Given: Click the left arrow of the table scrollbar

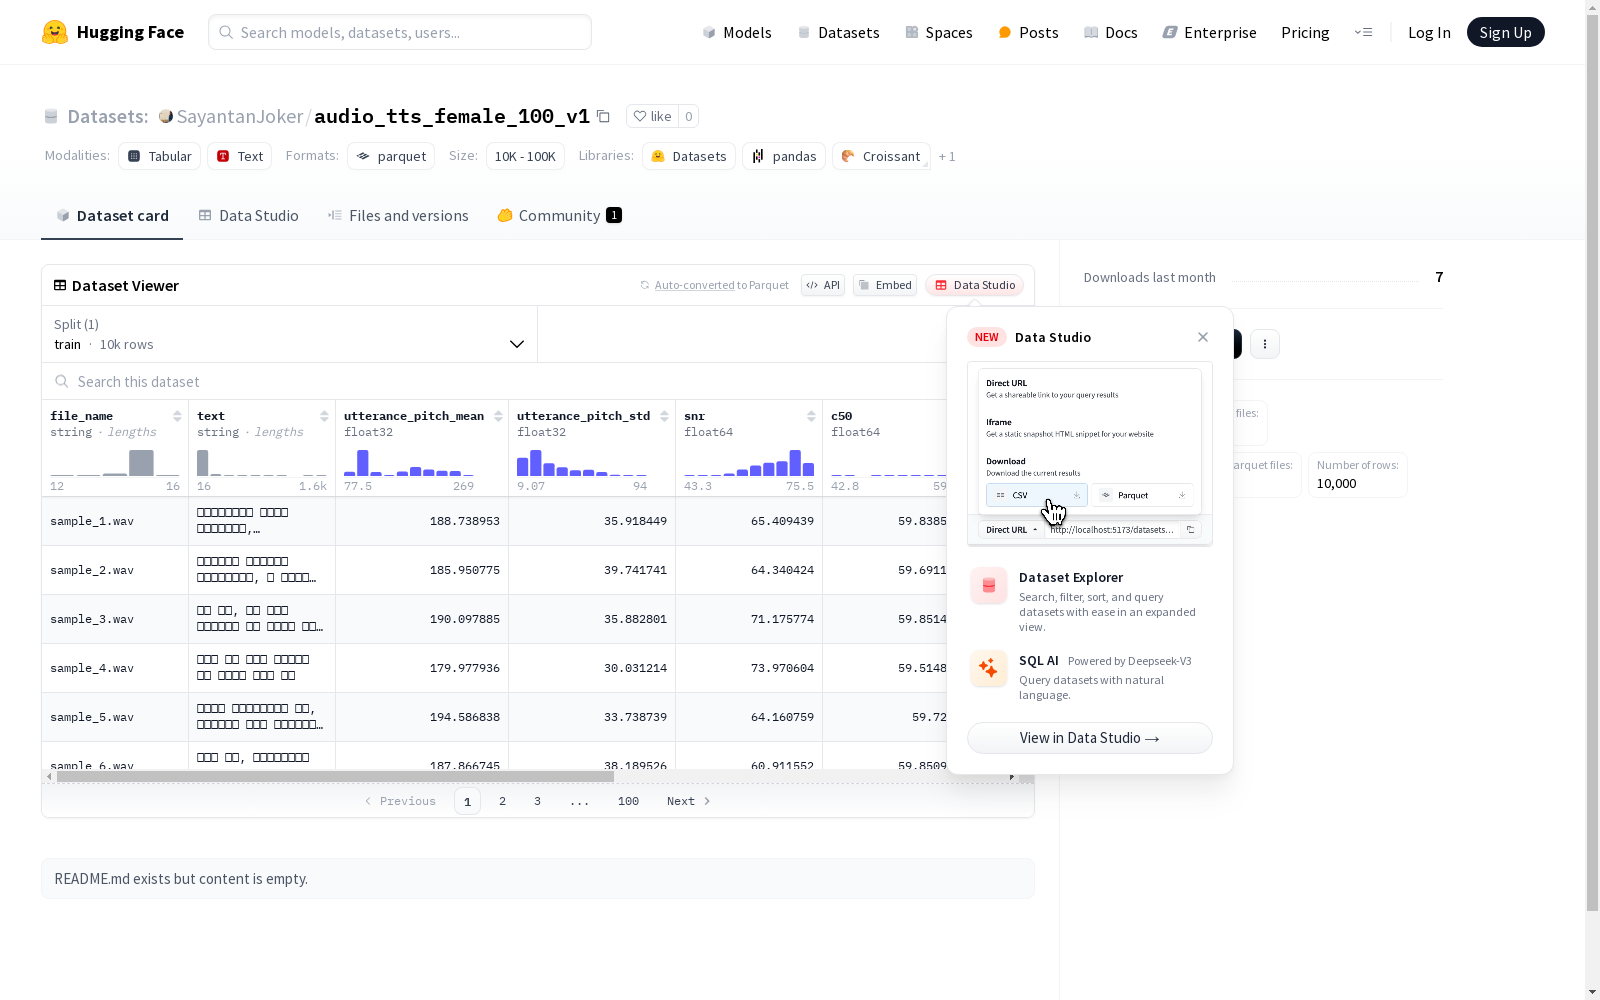Looking at the screenshot, I should point(50,776).
